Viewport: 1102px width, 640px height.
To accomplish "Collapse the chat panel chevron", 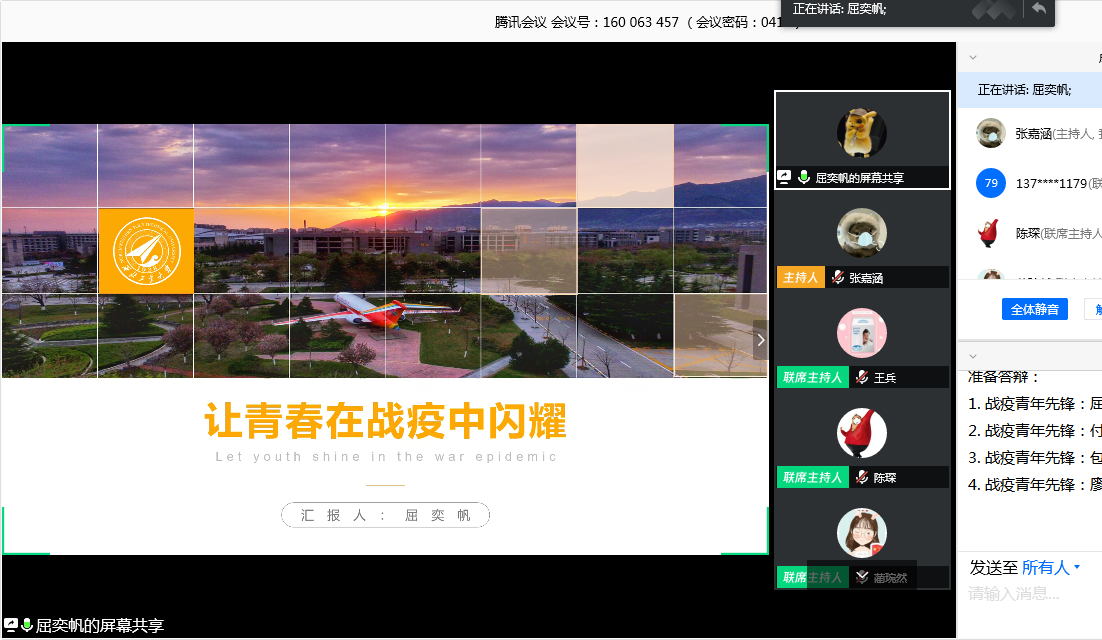I will 973,356.
